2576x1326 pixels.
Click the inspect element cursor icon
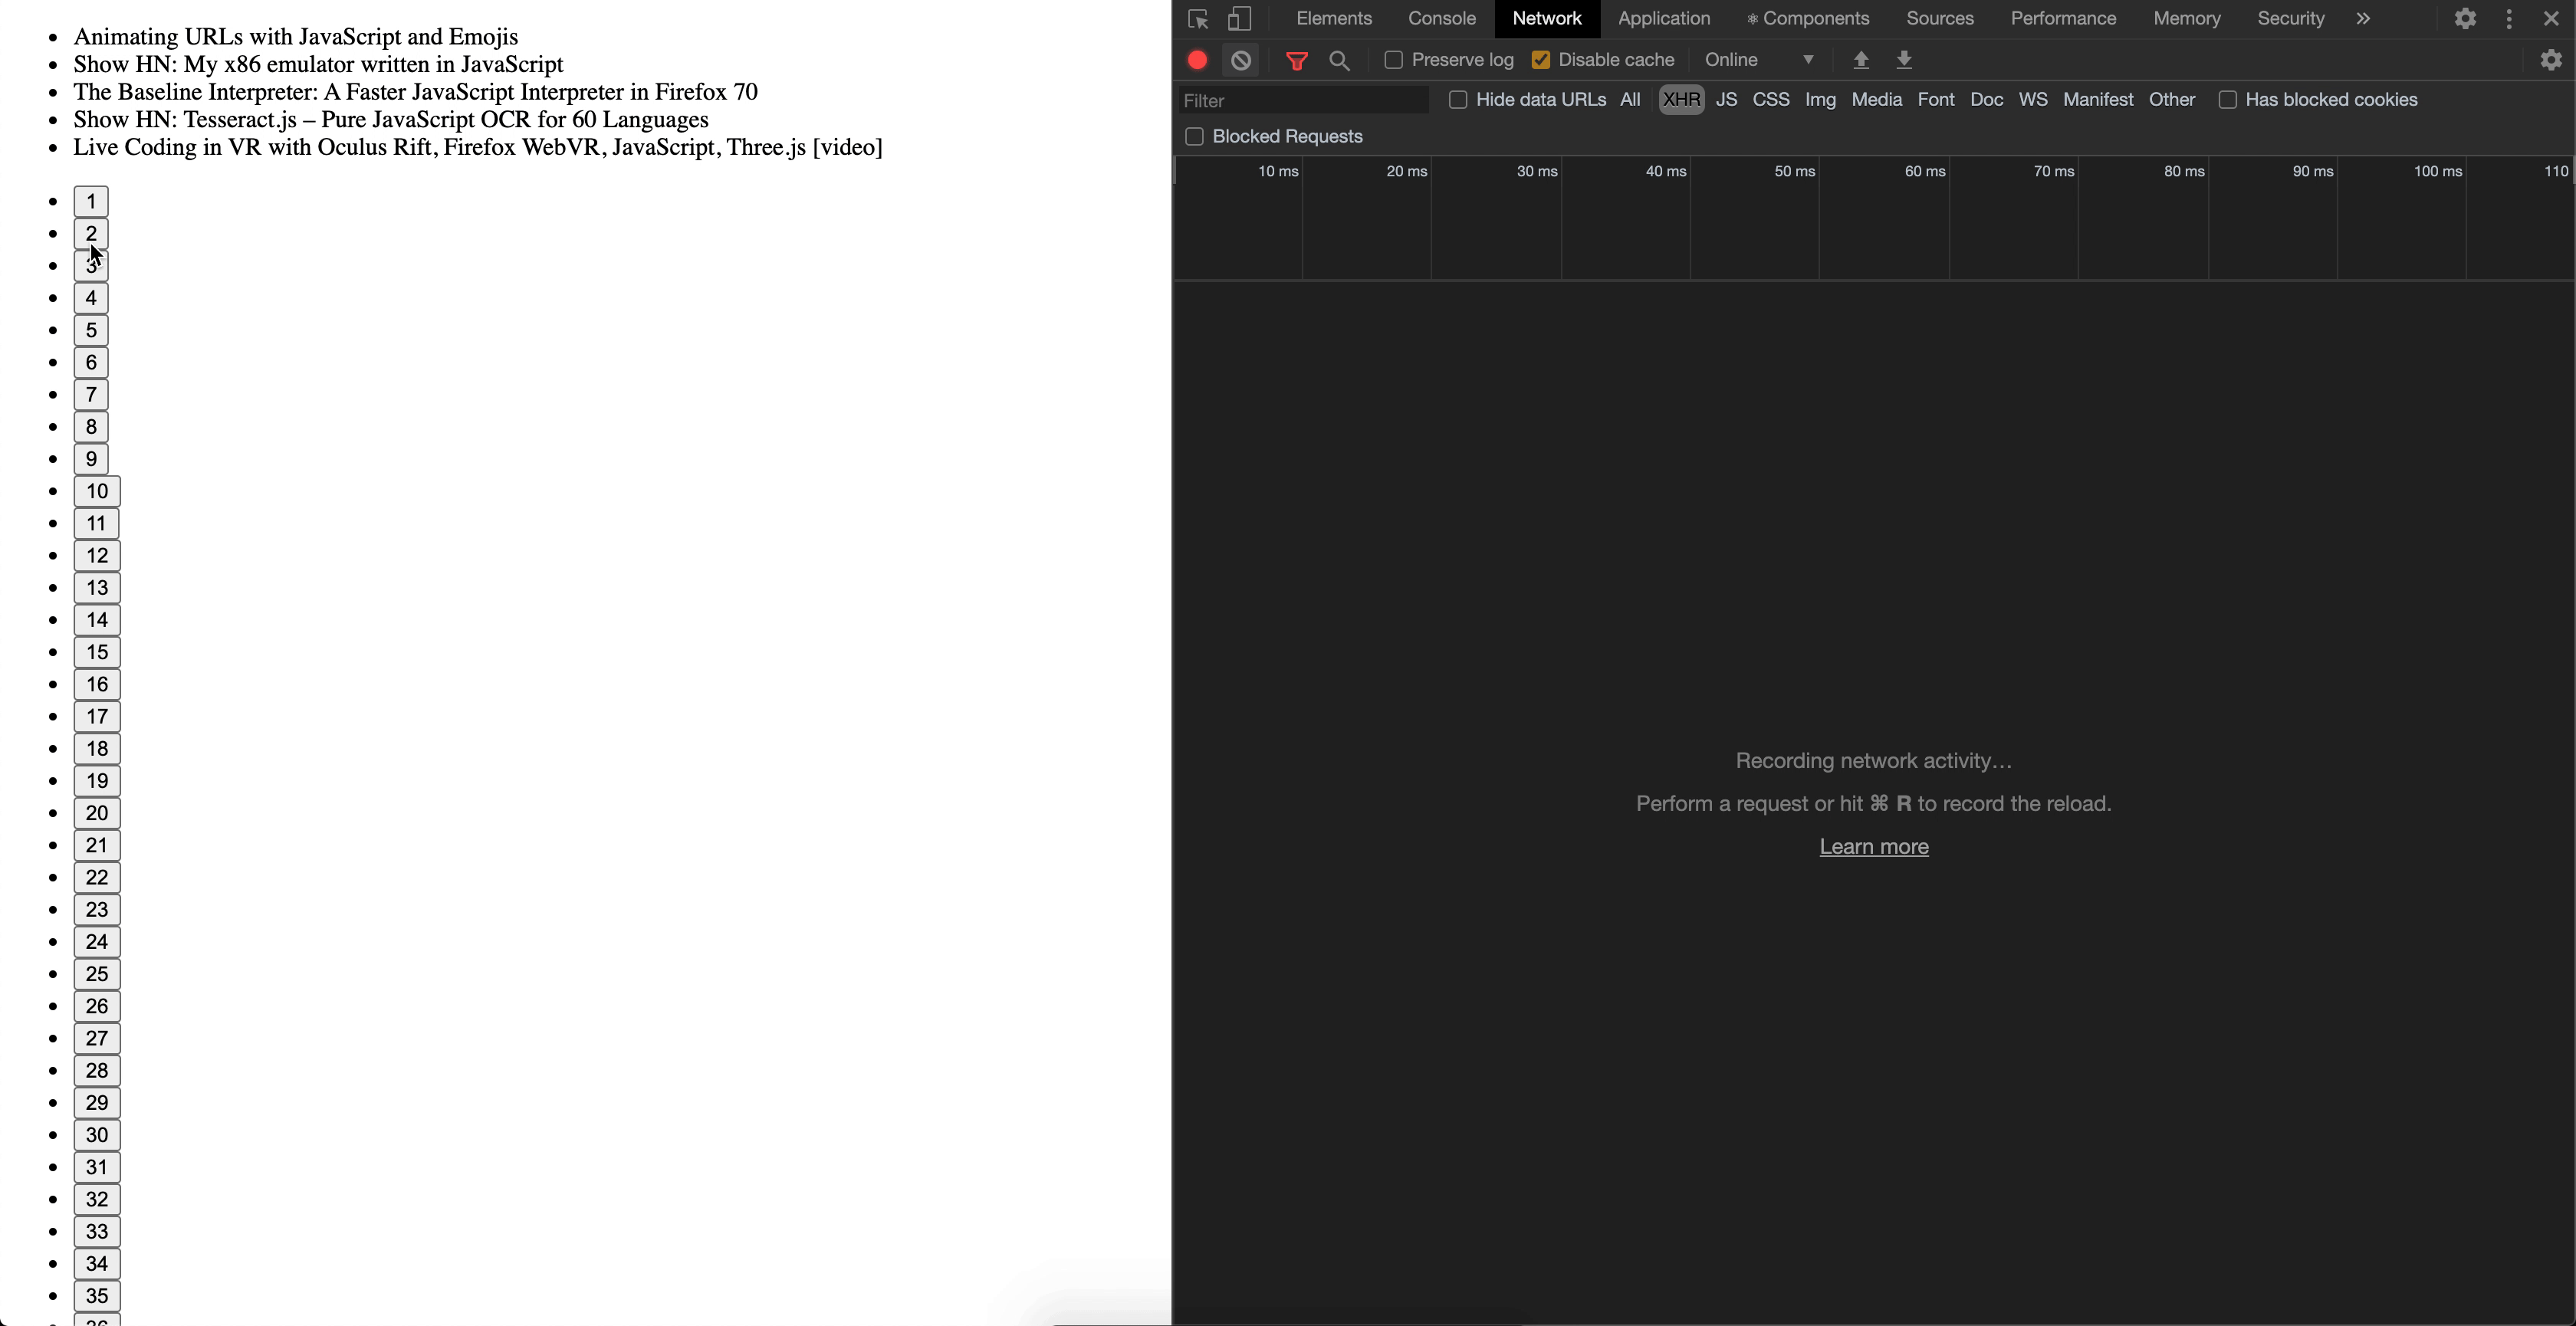click(1197, 18)
